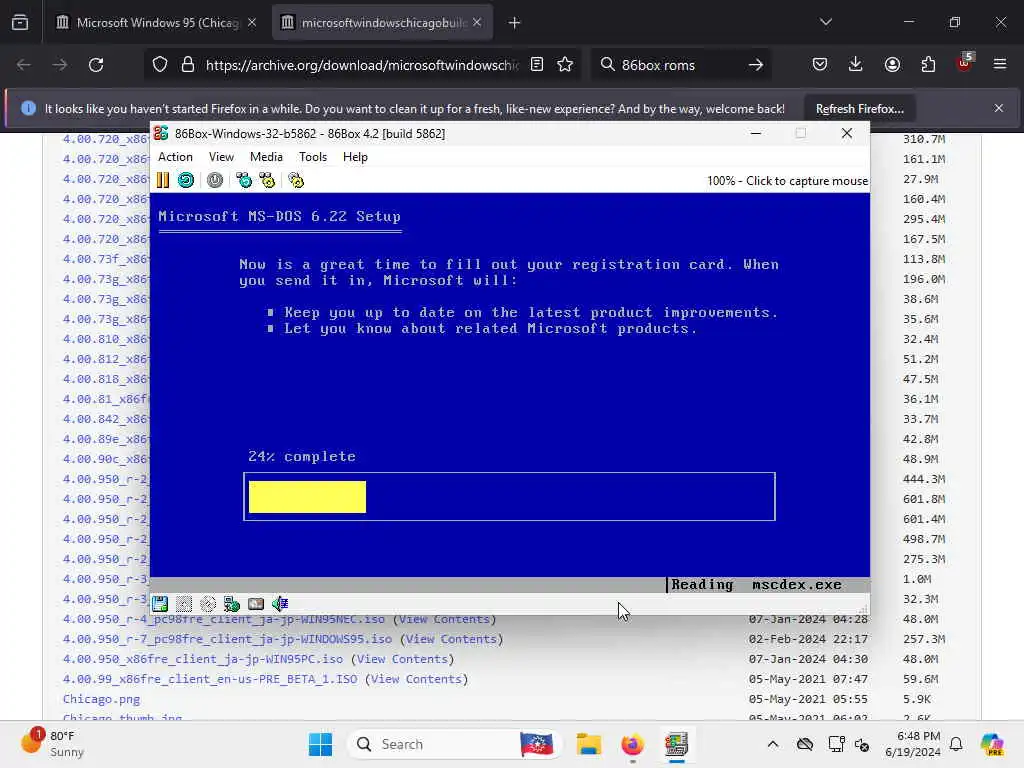The width and height of the screenshot is (1024, 768).
Task: Open the Action menu in 86Box
Action: [x=176, y=157]
